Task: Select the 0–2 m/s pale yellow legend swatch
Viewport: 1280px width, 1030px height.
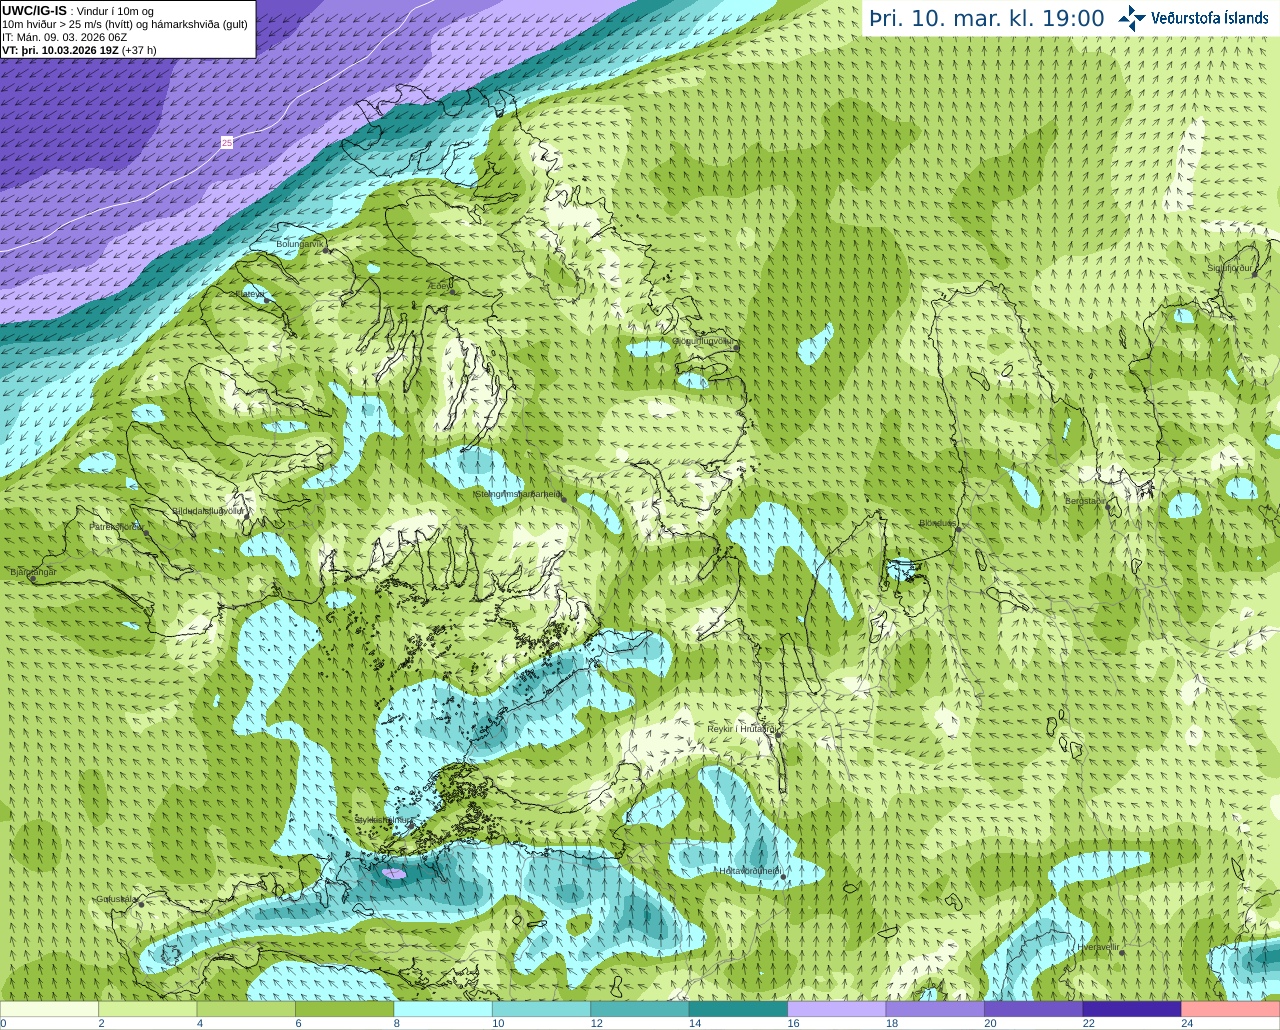Action: coord(49,1009)
